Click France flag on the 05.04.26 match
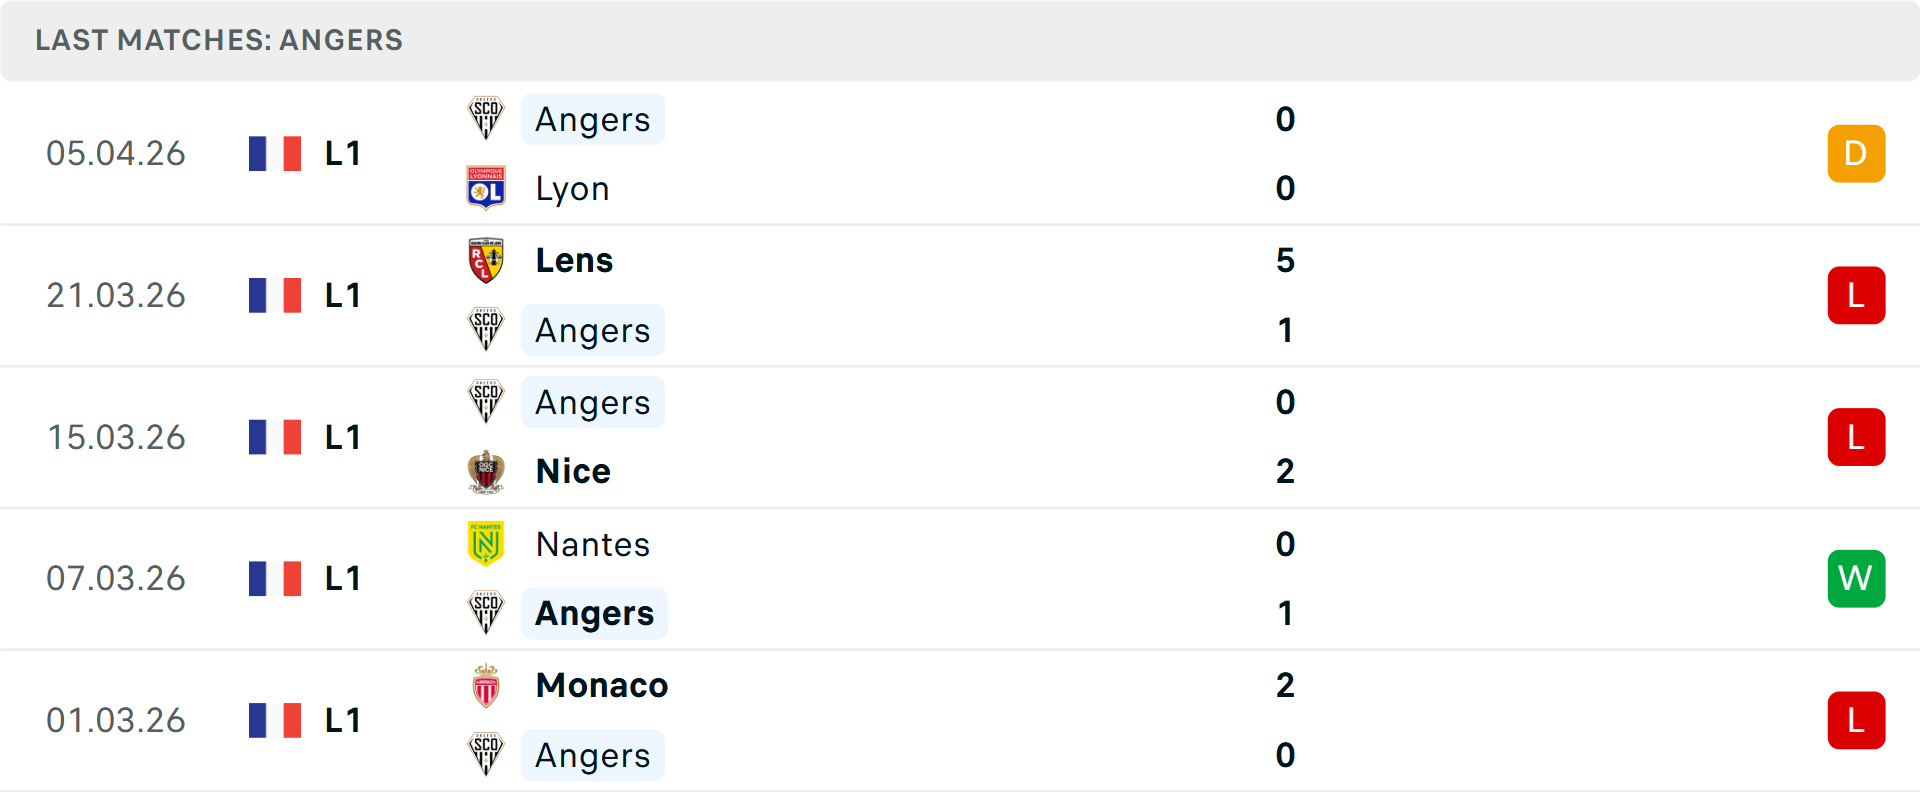This screenshot has height=792, width=1920. [275, 154]
